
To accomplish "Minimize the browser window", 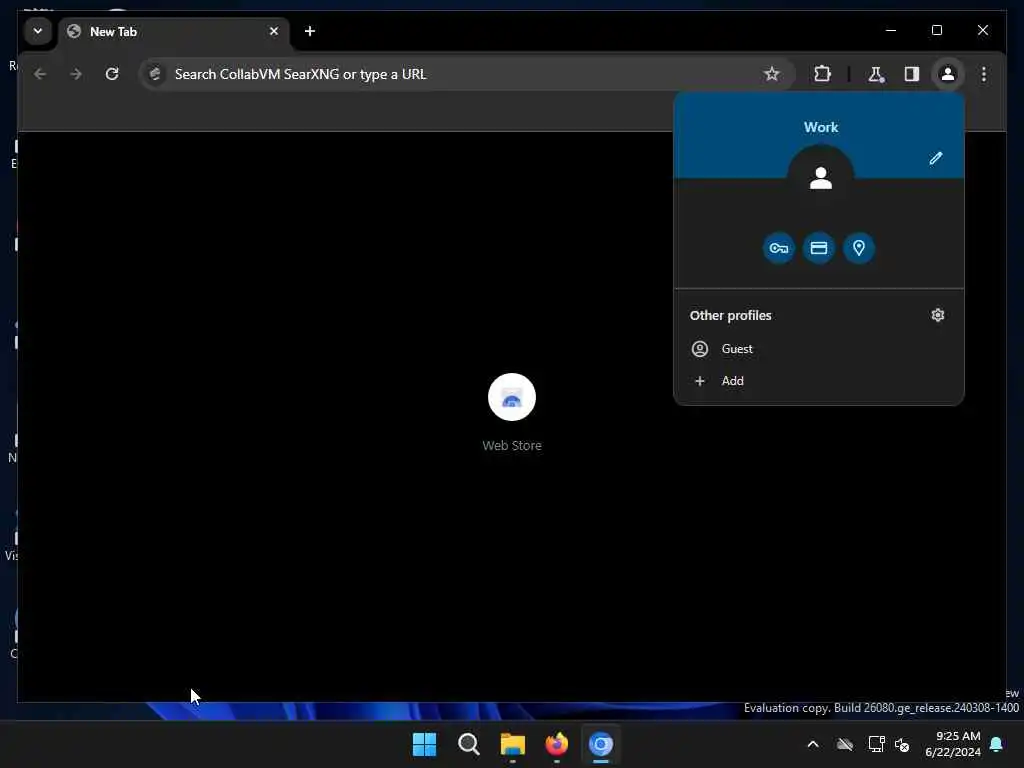I will (891, 30).
